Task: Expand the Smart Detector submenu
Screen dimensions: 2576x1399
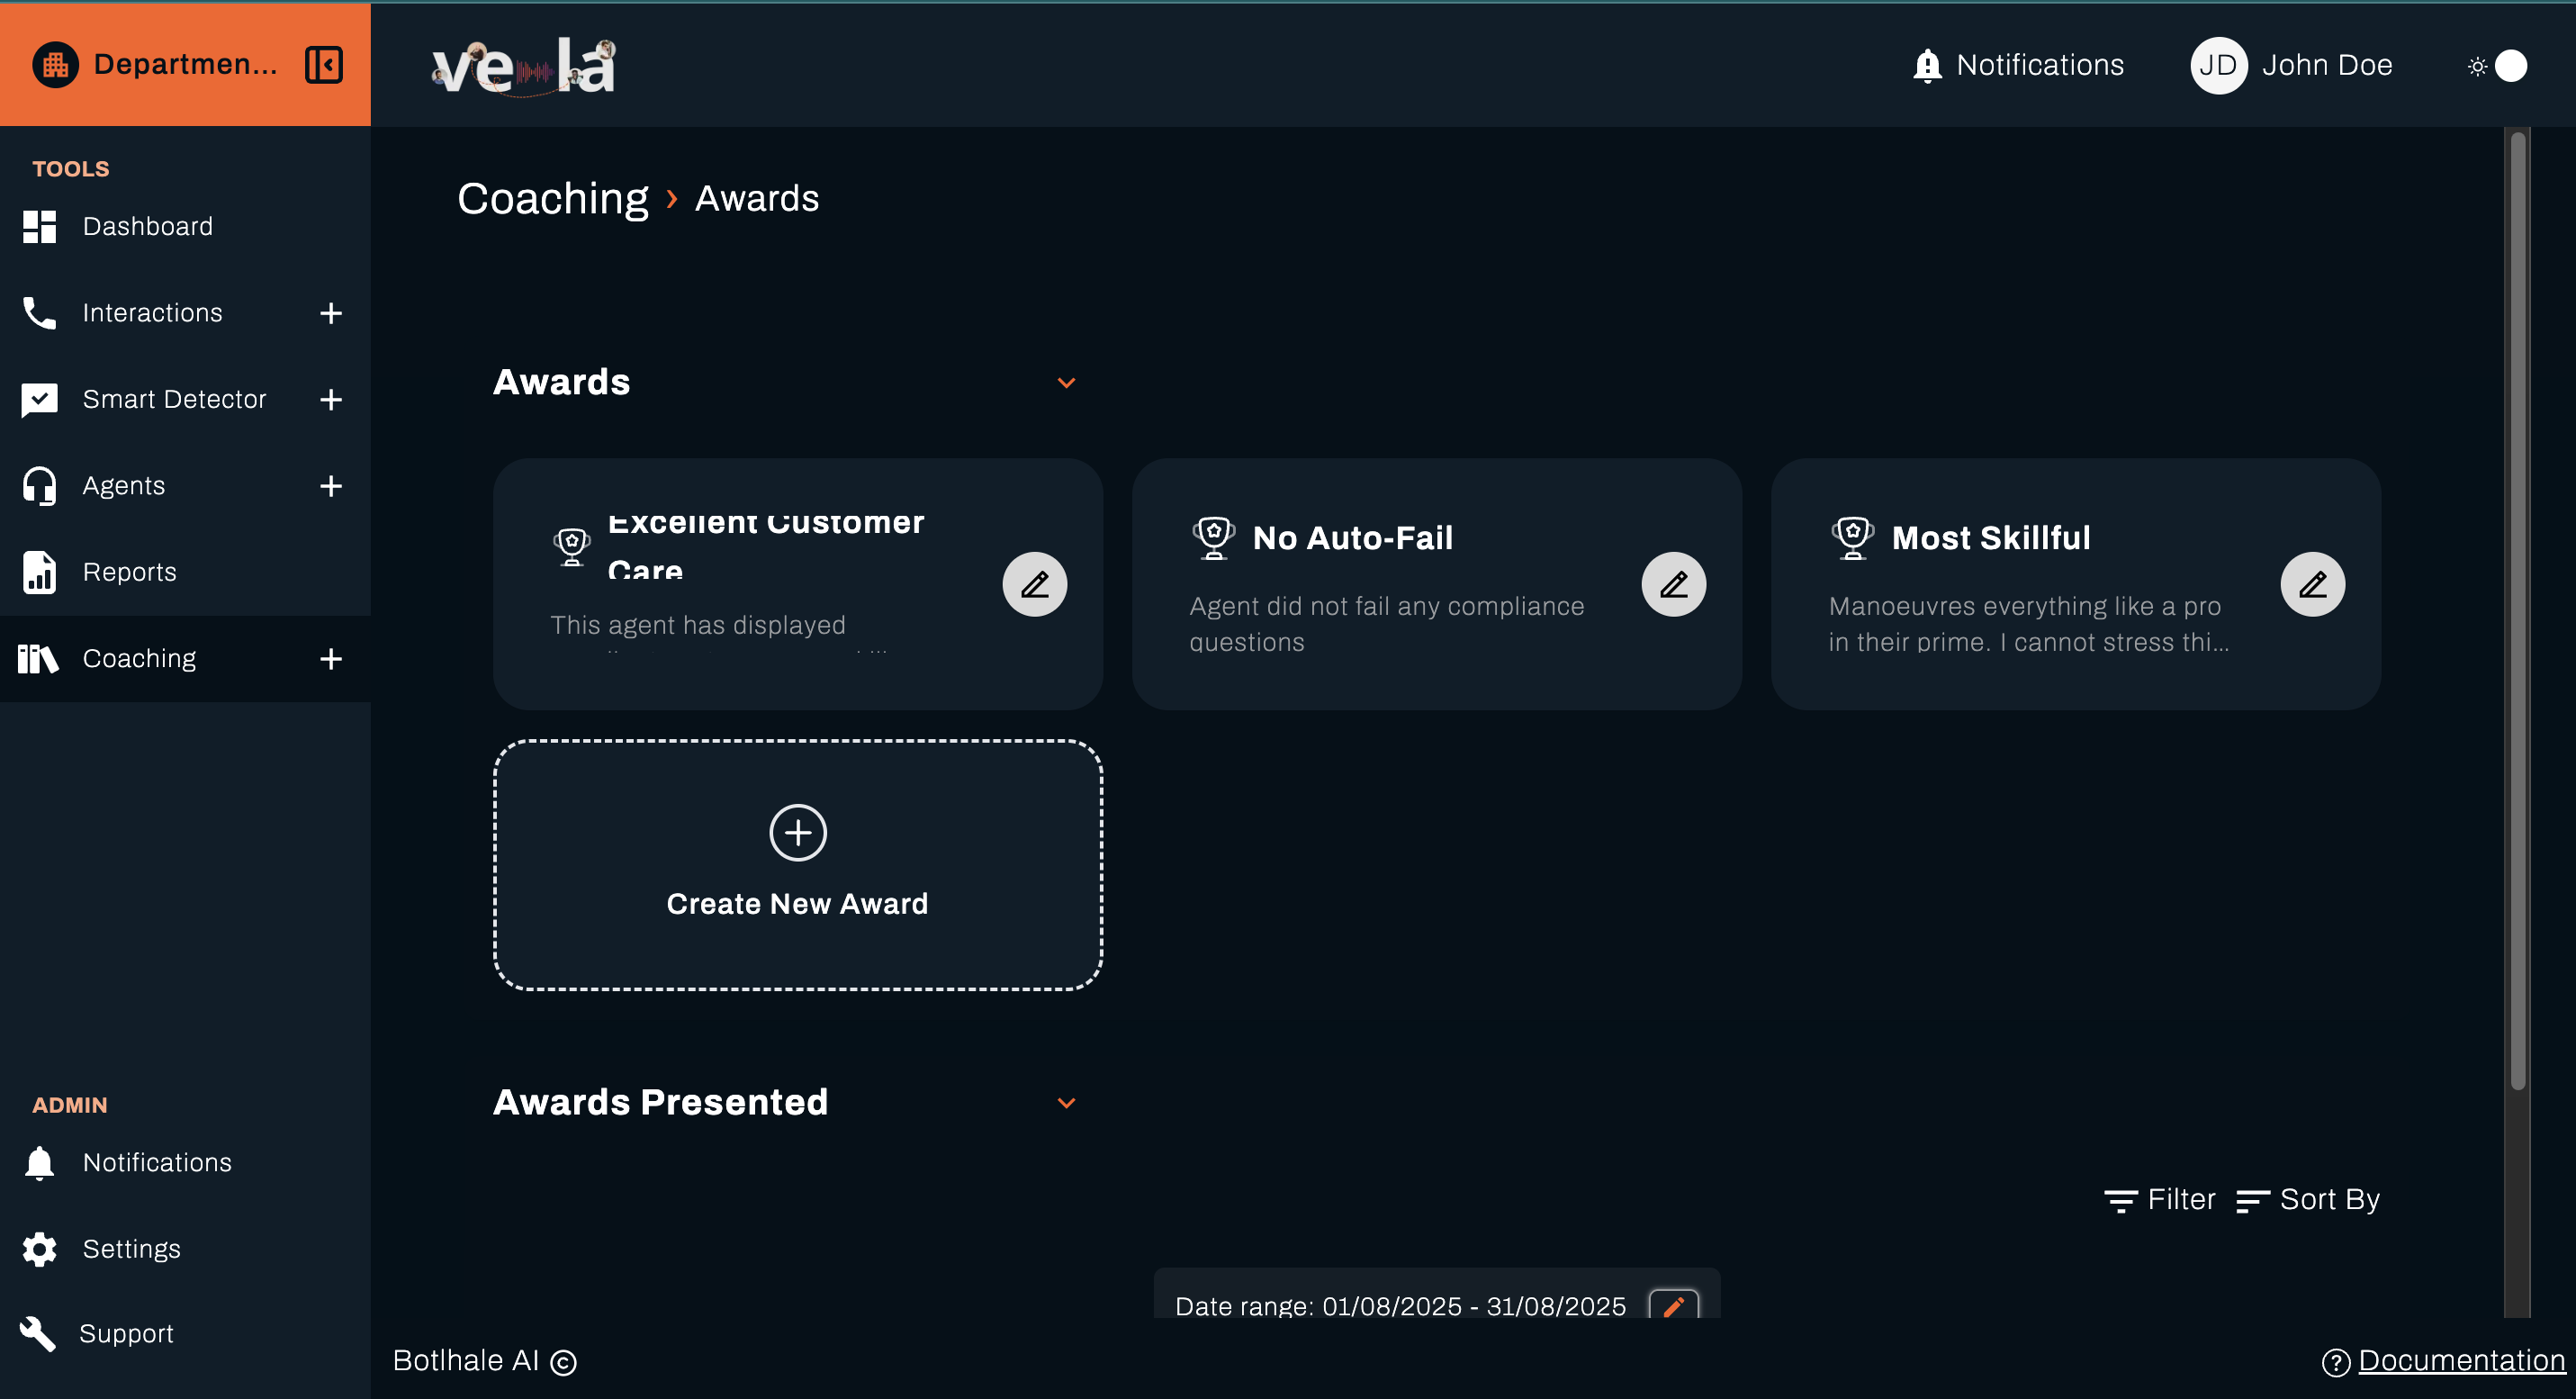Action: pyautogui.click(x=331, y=400)
